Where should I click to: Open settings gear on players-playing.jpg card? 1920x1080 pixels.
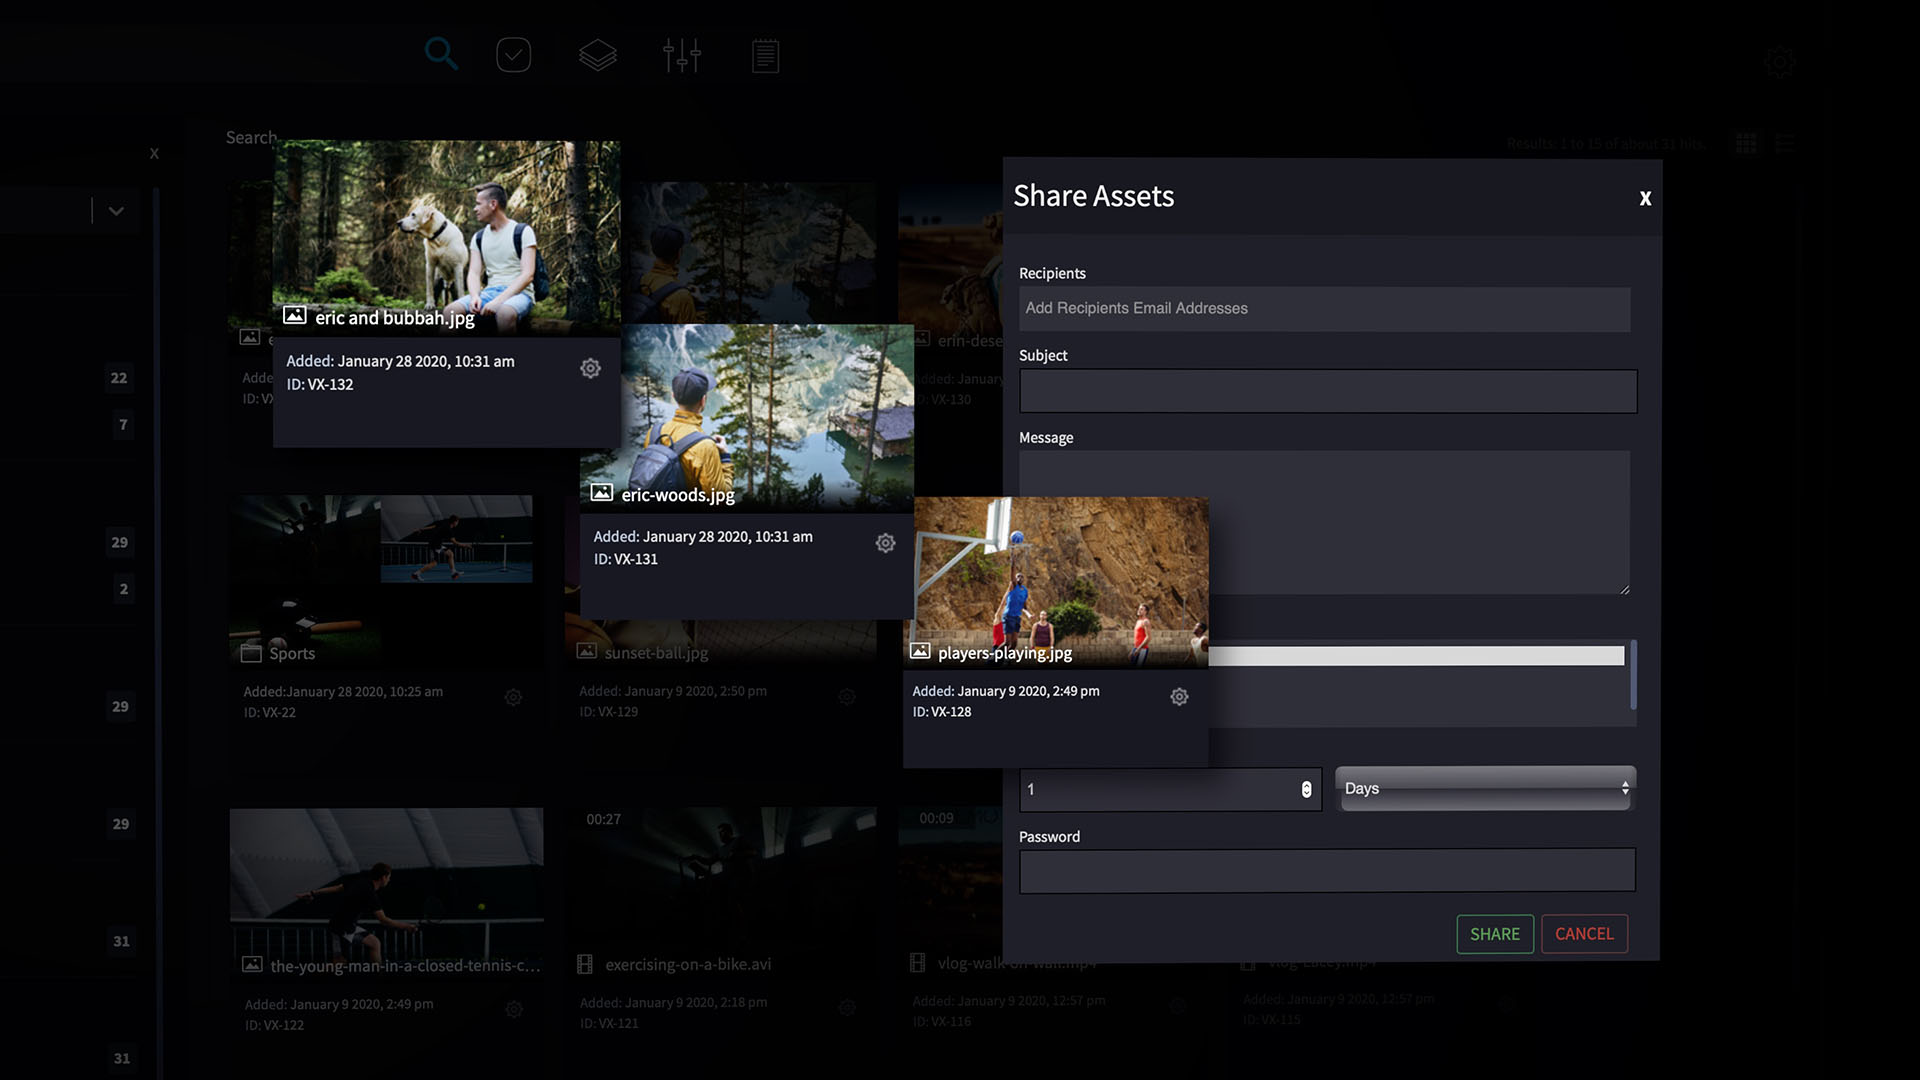coord(1179,697)
